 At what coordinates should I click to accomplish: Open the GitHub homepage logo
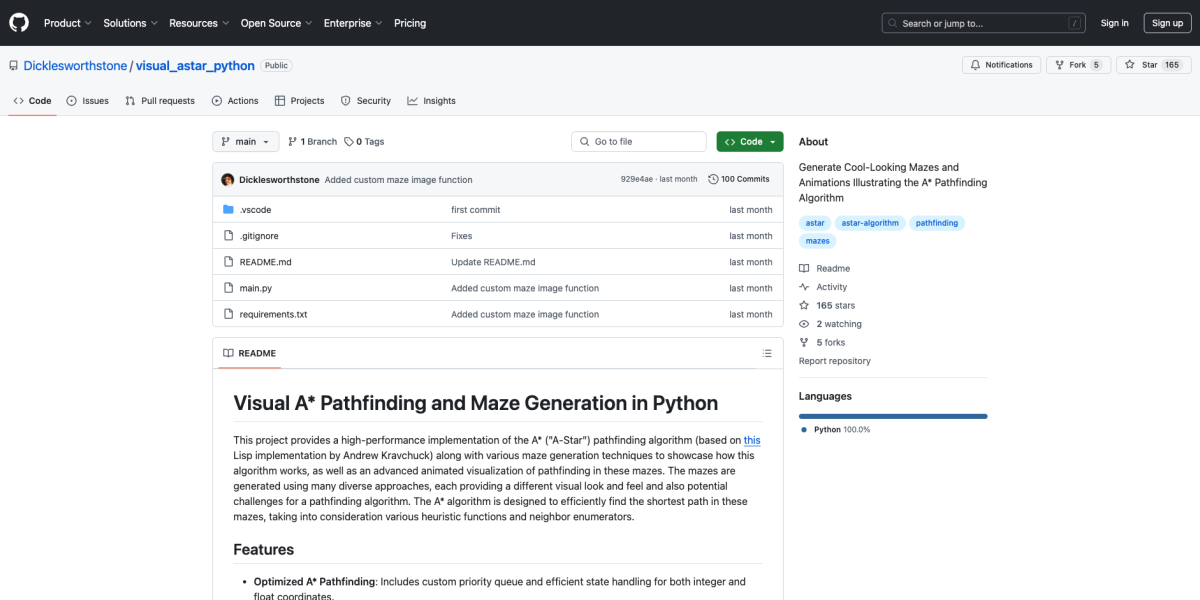tap(20, 22)
